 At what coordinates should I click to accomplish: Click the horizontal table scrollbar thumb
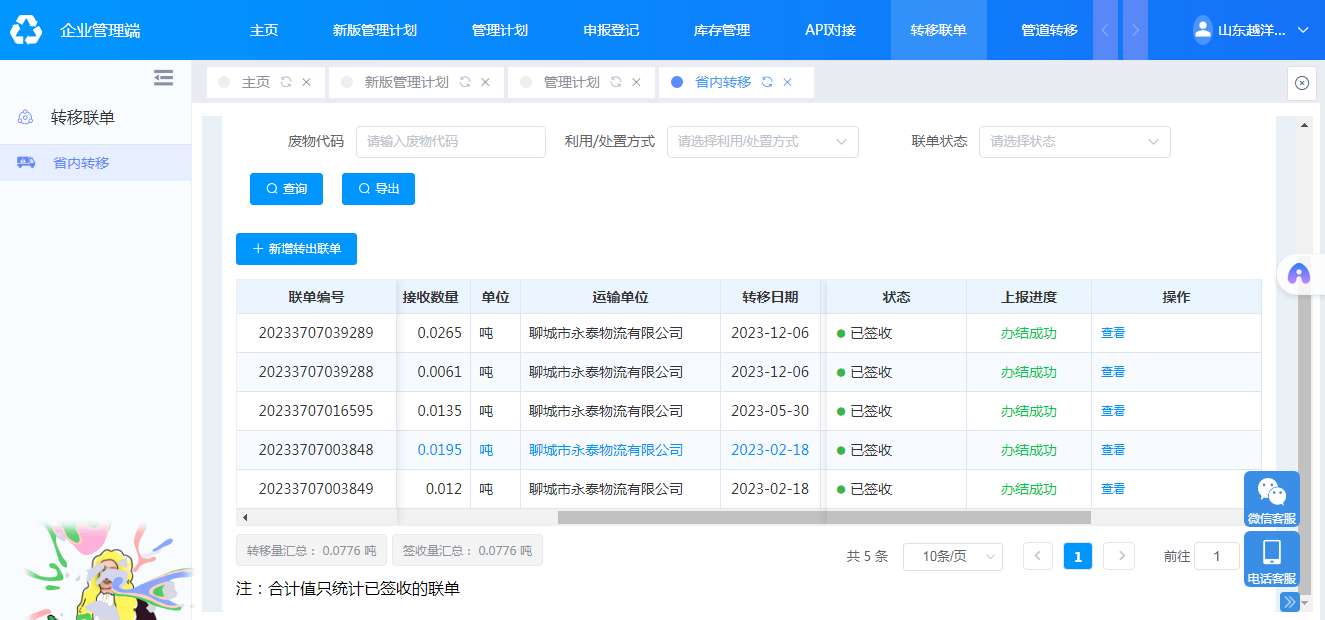(x=823, y=518)
